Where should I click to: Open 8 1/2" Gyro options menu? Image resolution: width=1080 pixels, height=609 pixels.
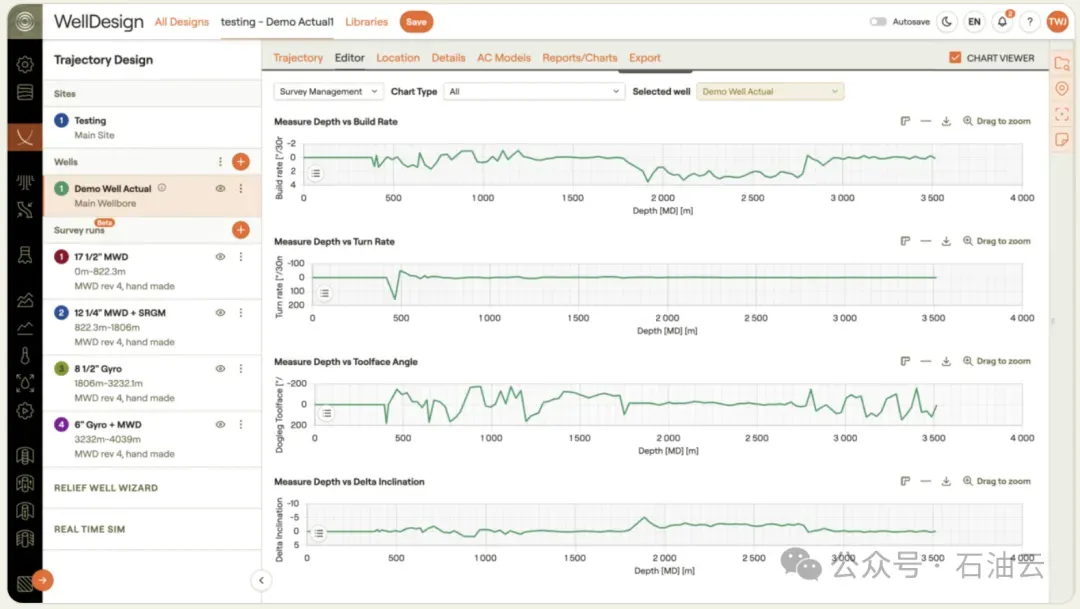point(241,369)
